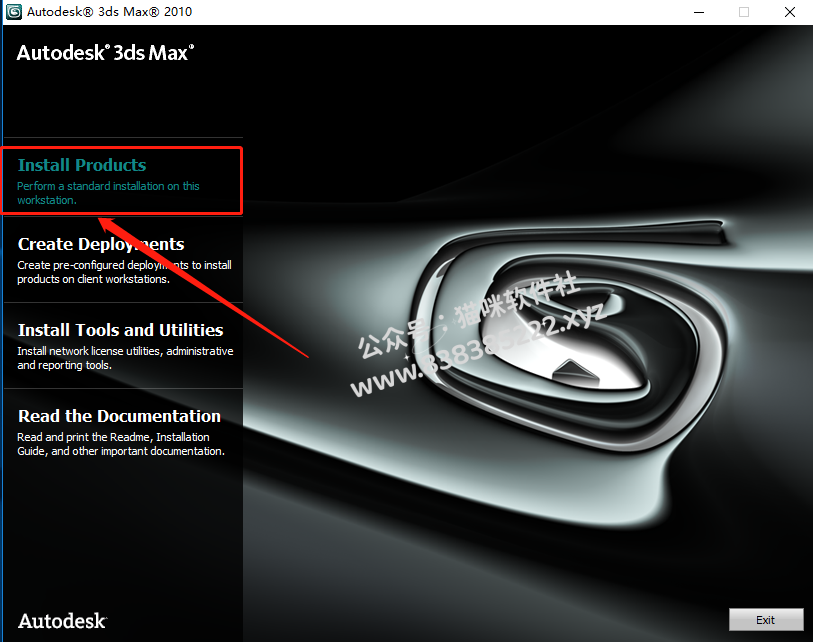Click the Autodesk logo at bottom left
Image resolution: width=813 pixels, height=642 pixels.
click(x=62, y=621)
